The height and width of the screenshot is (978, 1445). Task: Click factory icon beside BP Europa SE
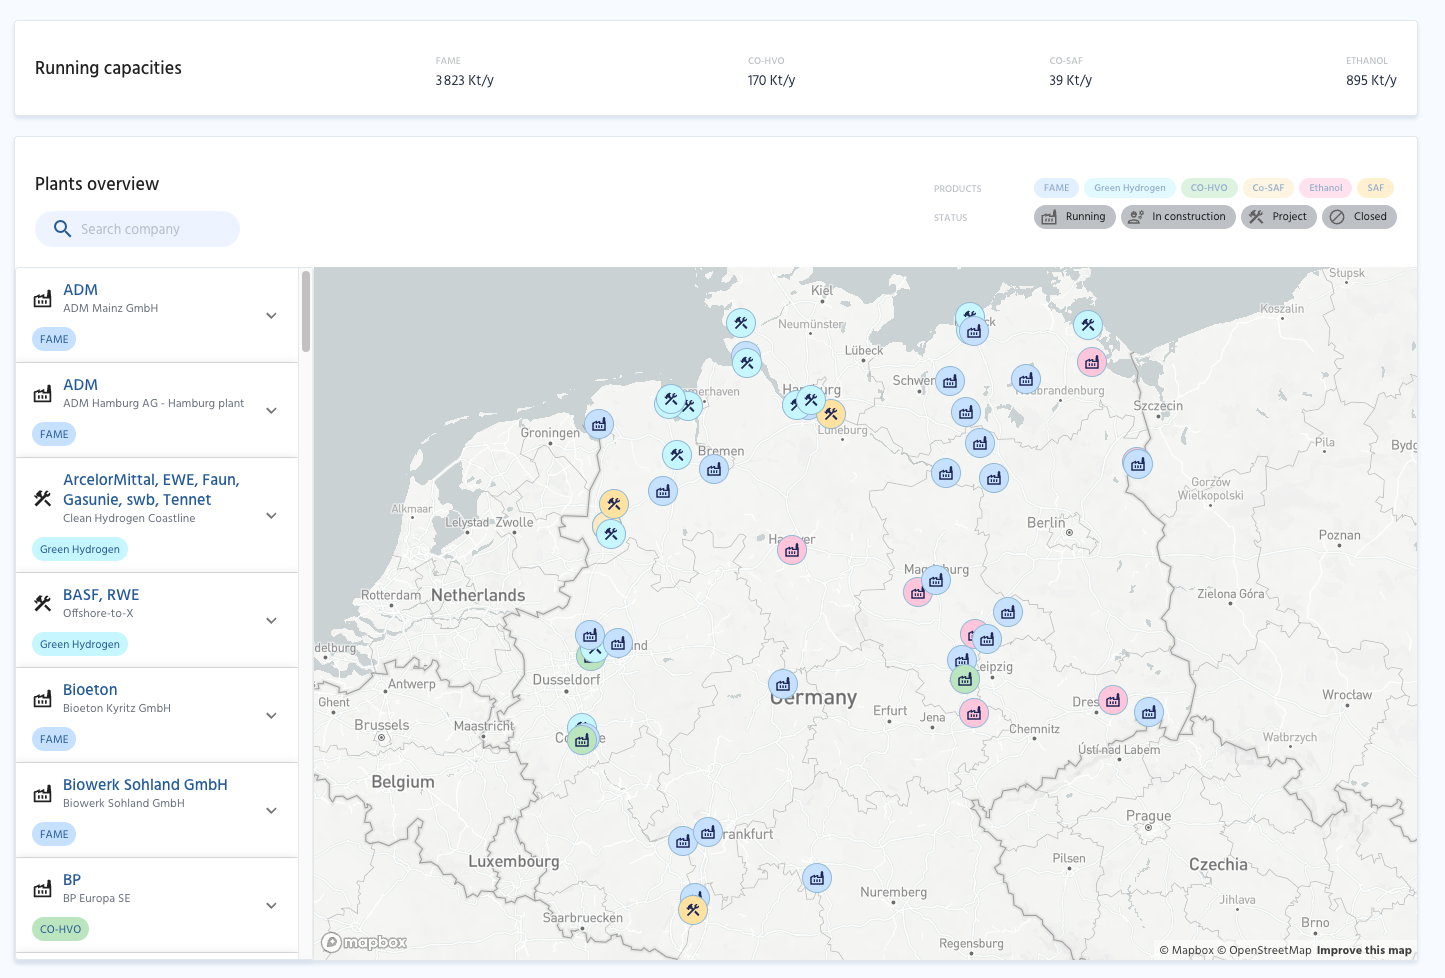tap(42, 889)
